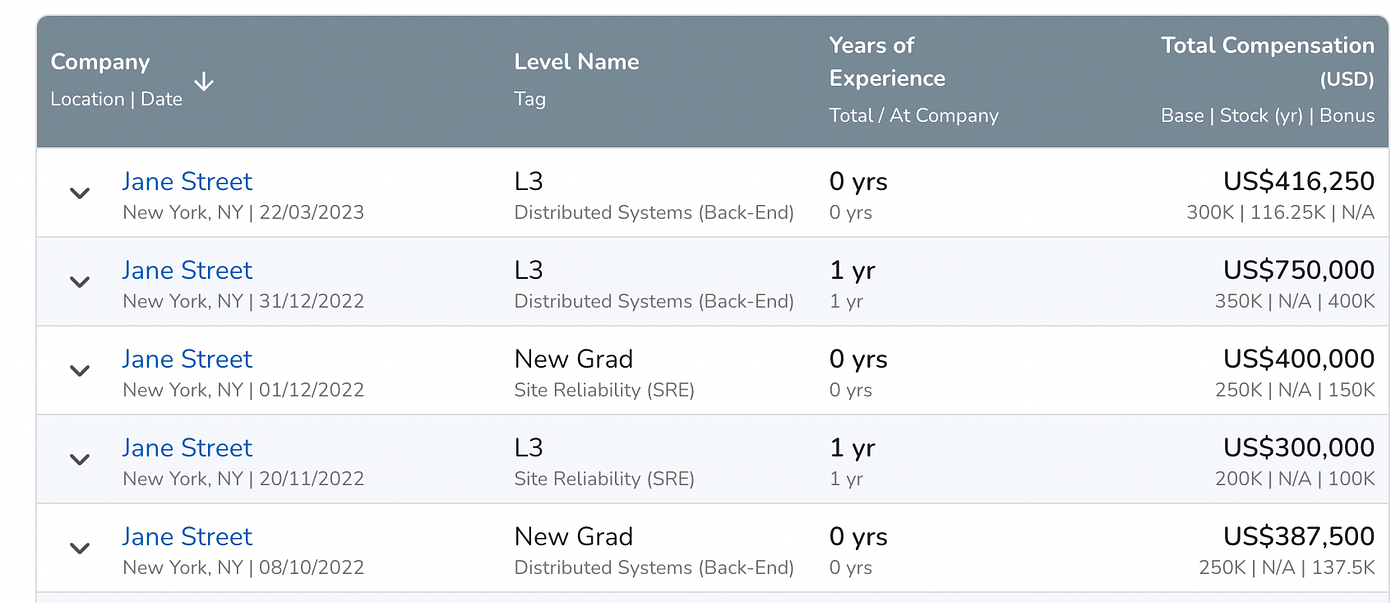Expand the 31/12/2022 compensation row
The height and width of the screenshot is (603, 1400).
(79, 282)
